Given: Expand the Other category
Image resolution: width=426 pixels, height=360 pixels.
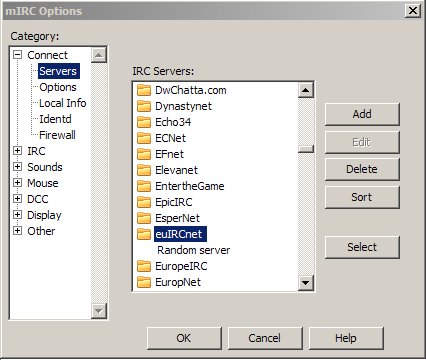Looking at the screenshot, I should [17, 231].
